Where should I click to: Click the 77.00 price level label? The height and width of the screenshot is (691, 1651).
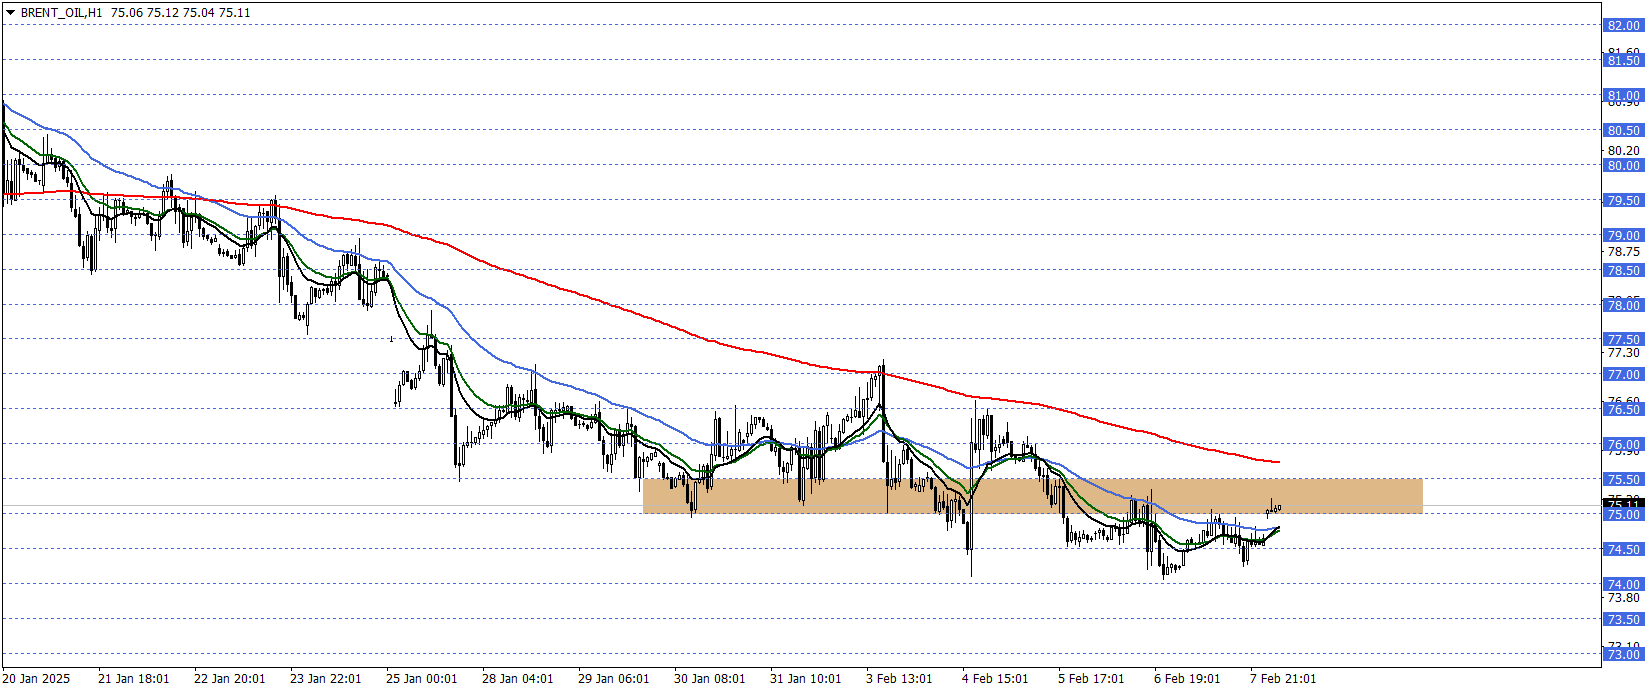[1623, 375]
